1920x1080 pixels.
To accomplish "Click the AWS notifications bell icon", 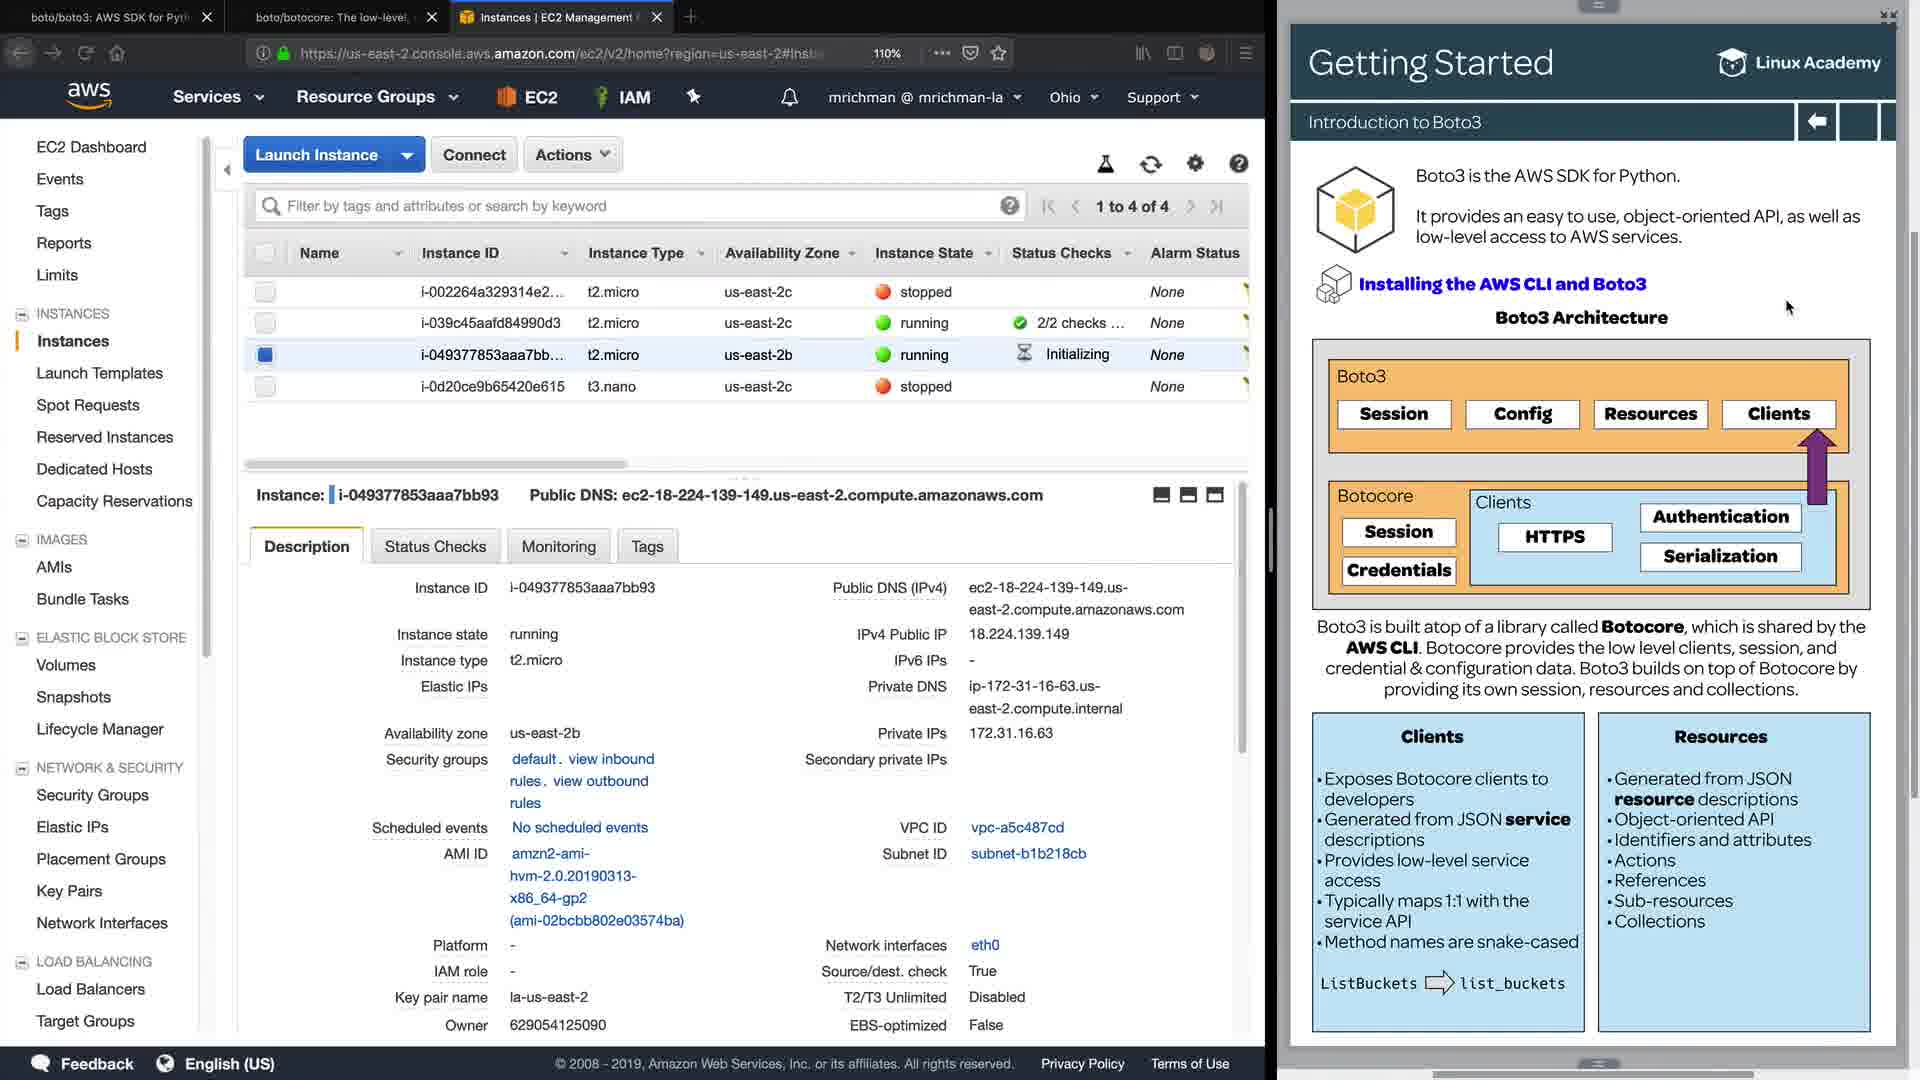I will (x=789, y=97).
